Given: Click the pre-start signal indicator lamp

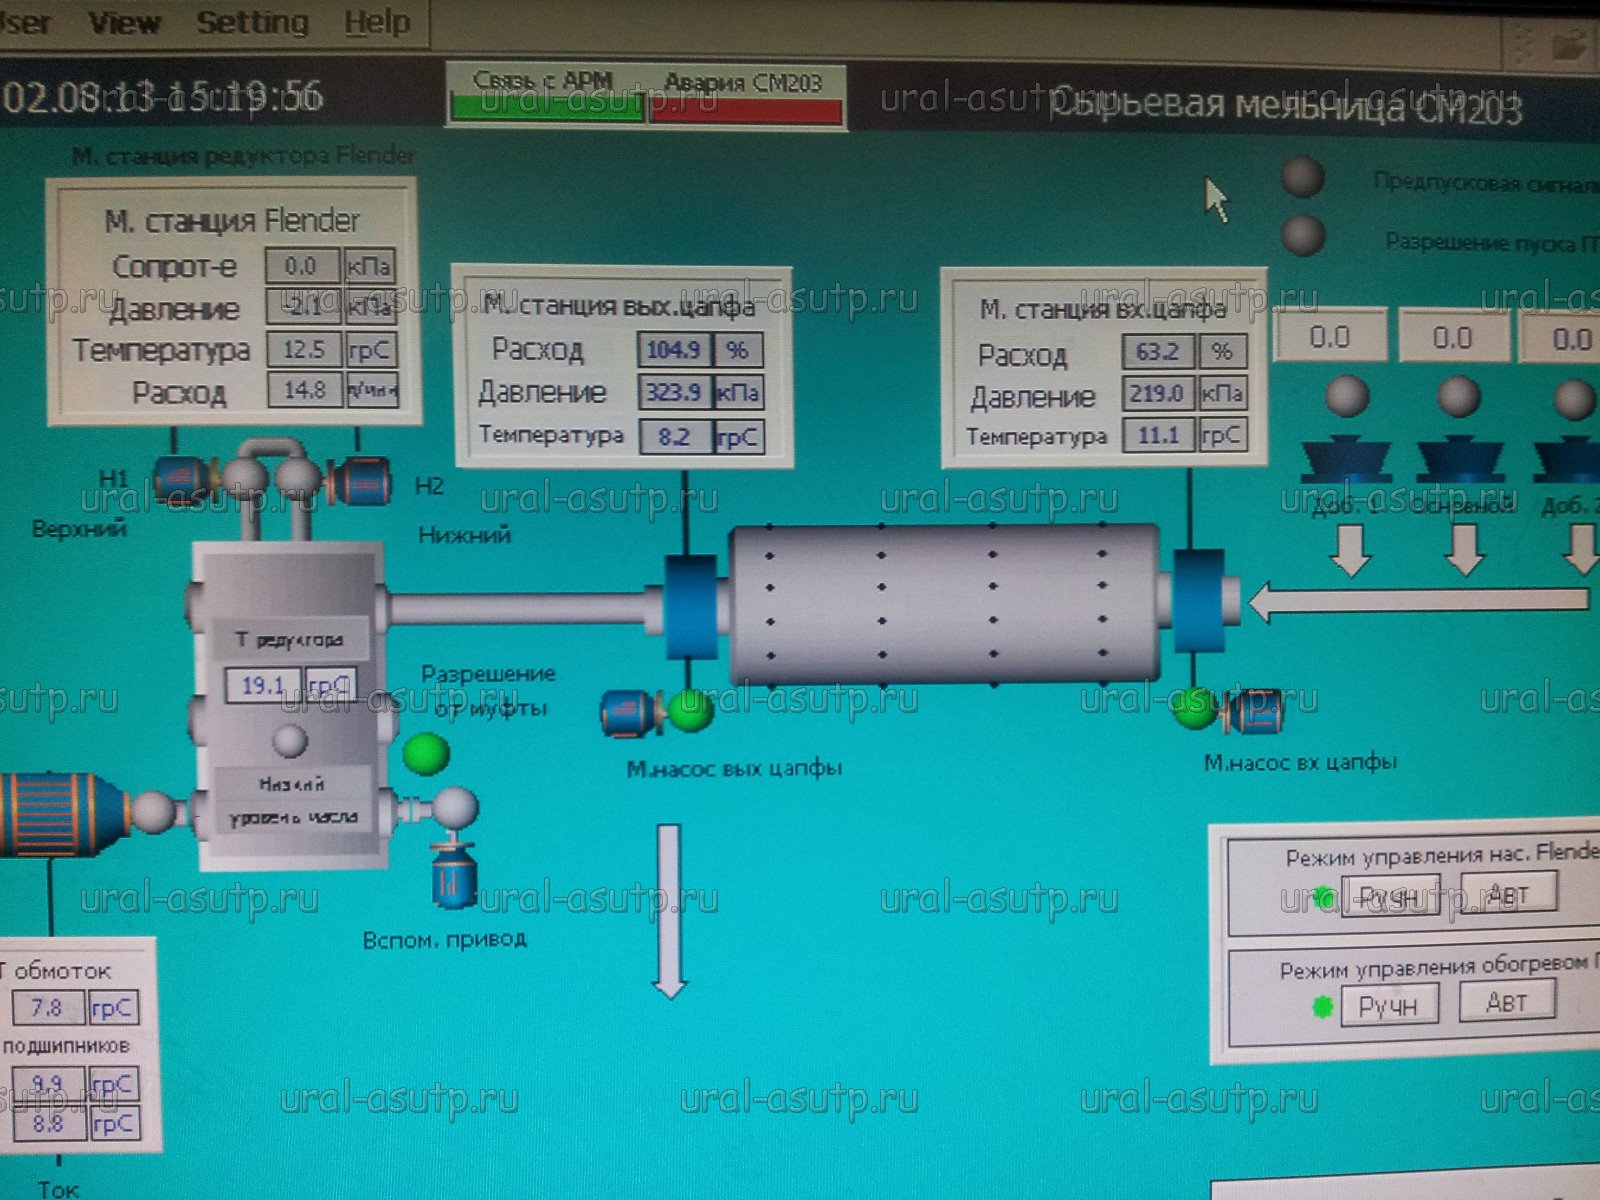Looking at the screenshot, I should point(1303,179).
